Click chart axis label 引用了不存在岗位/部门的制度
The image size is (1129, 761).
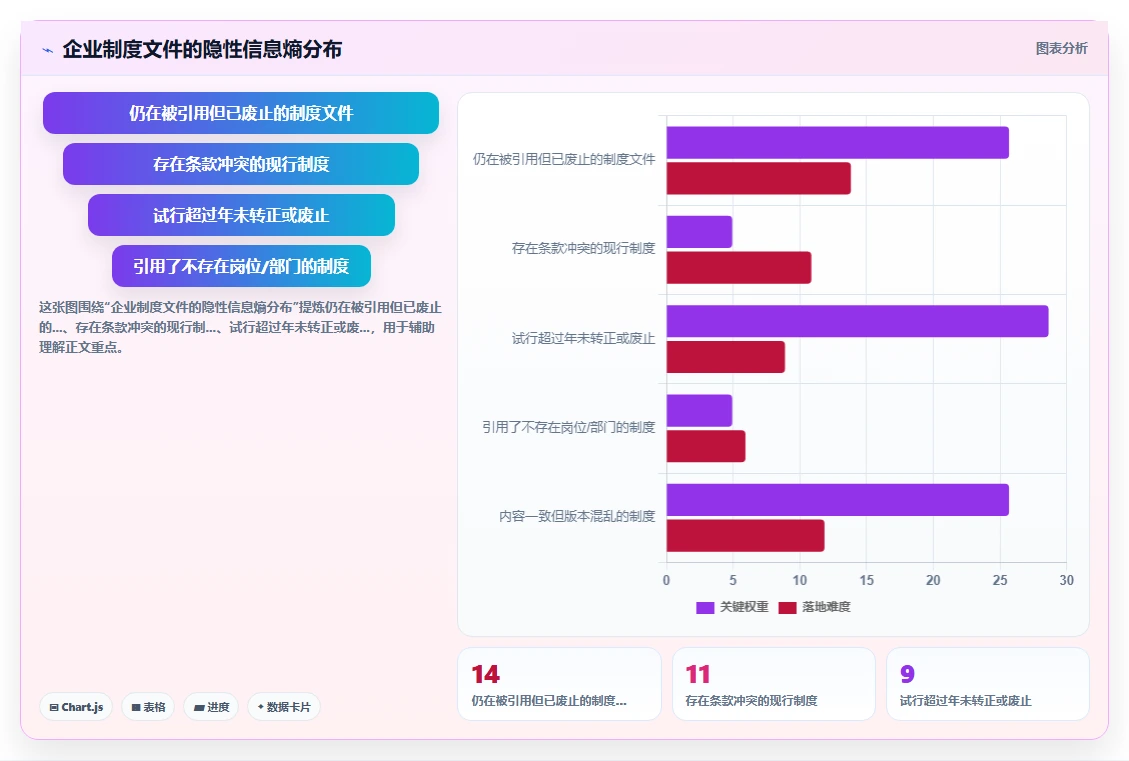[x=569, y=428]
